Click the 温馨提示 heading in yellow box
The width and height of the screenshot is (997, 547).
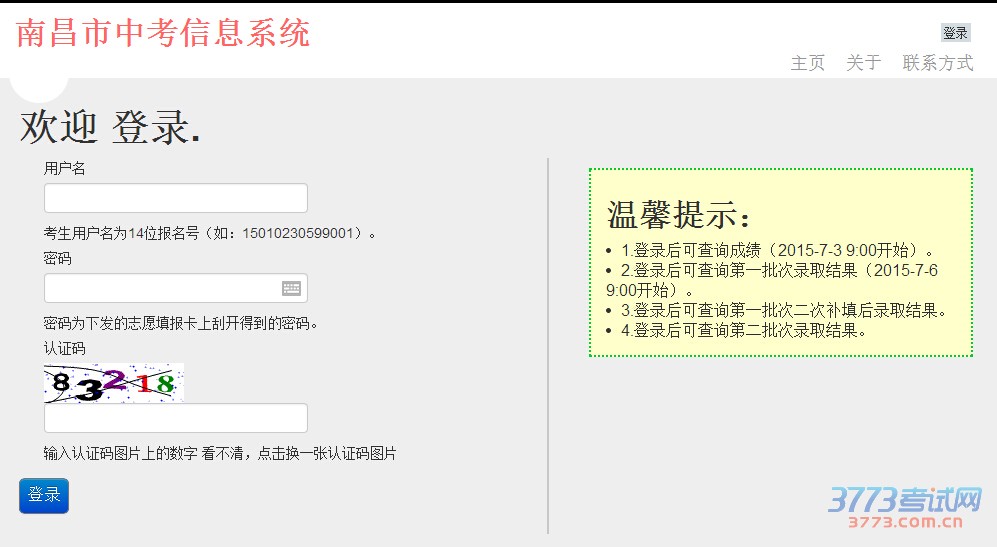pos(679,213)
